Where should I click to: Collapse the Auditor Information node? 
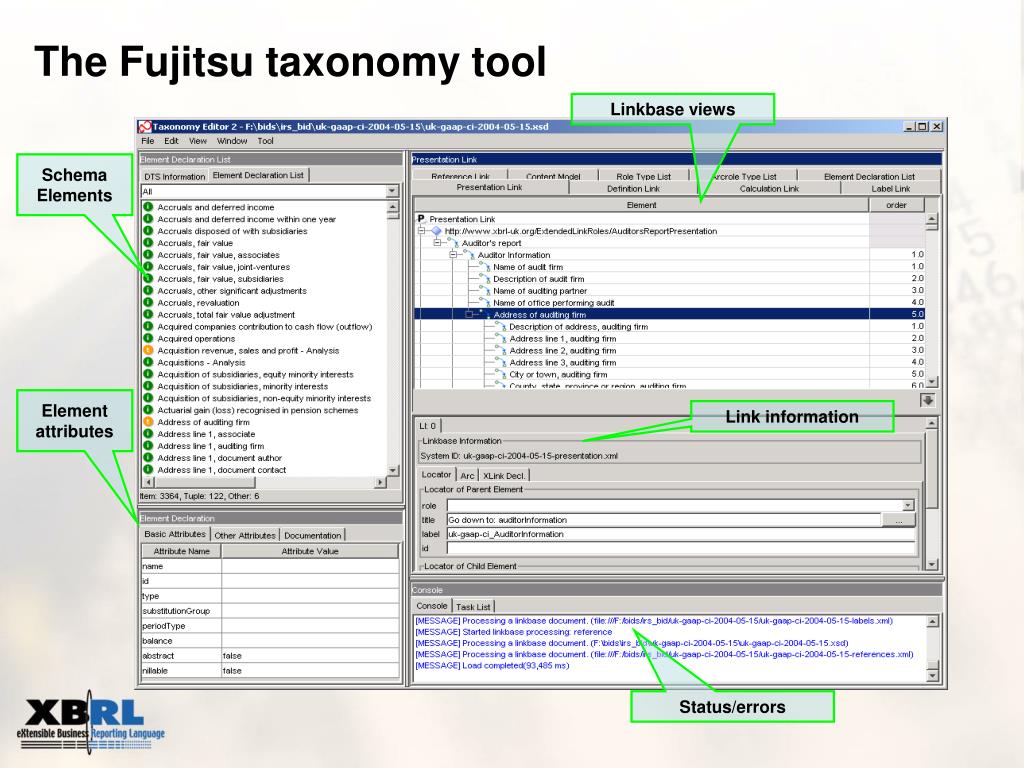[x=453, y=255]
